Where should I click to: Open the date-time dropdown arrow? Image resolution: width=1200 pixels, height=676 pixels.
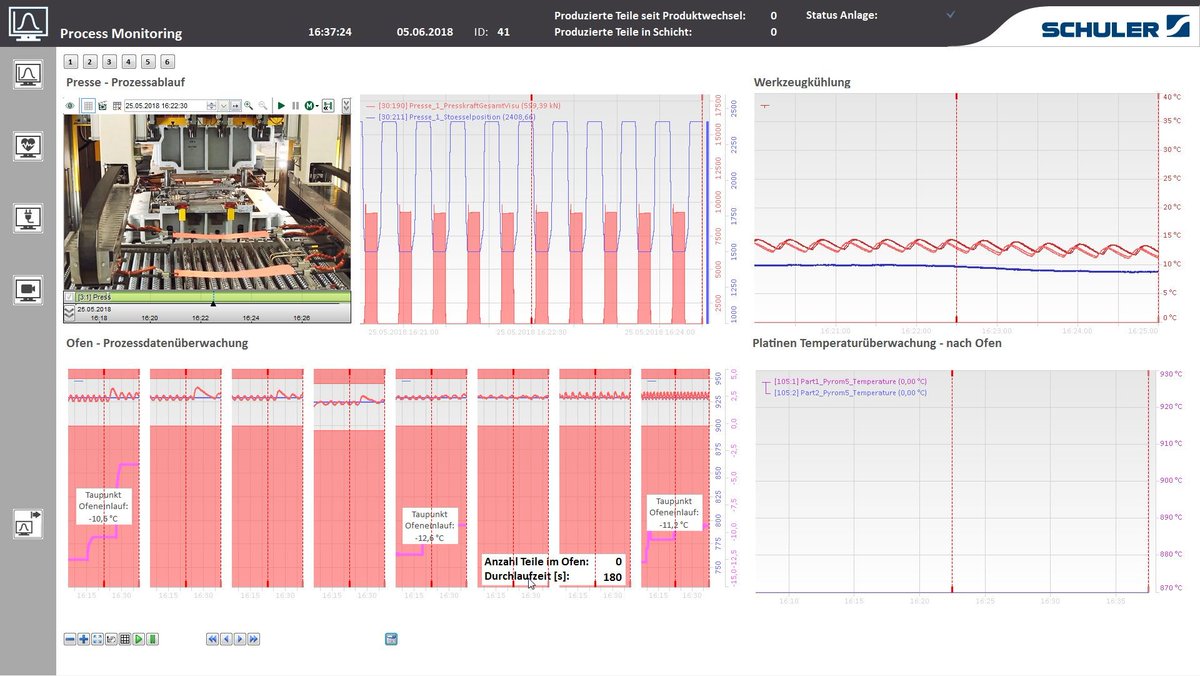coord(223,105)
